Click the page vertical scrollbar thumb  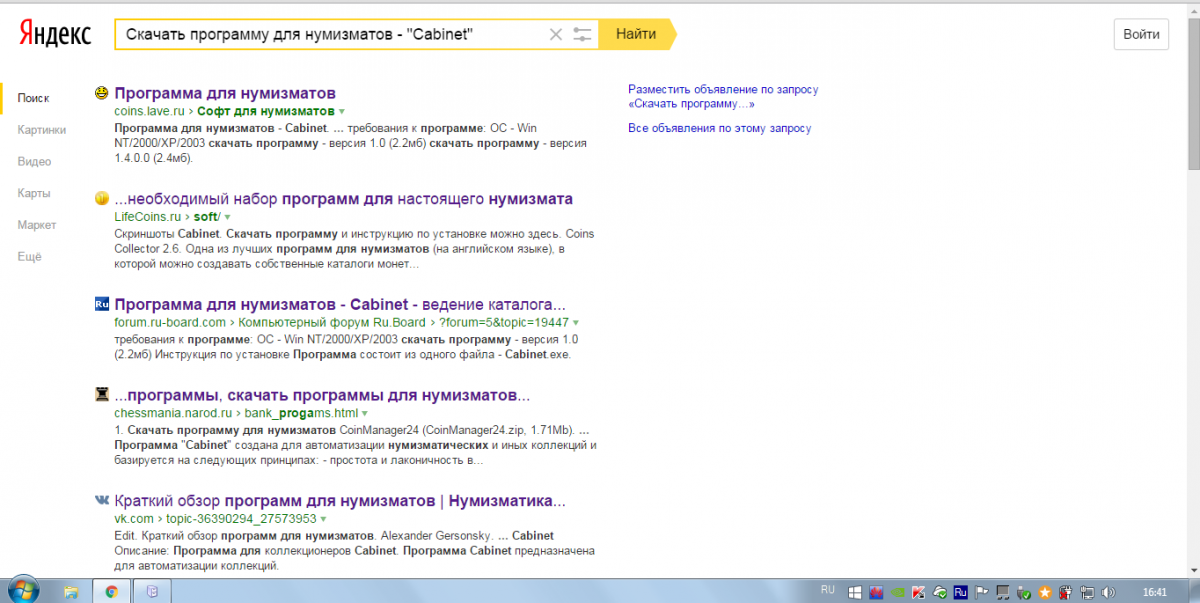1193,92
